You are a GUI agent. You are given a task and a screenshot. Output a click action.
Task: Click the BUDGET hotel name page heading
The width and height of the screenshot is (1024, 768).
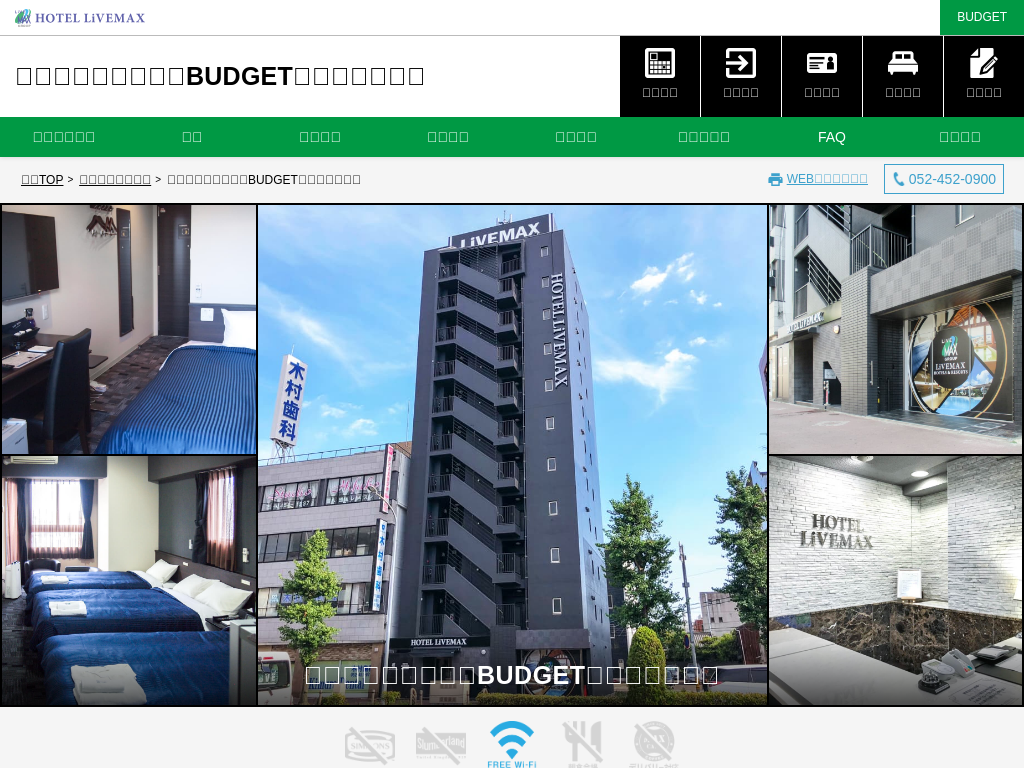(220, 76)
